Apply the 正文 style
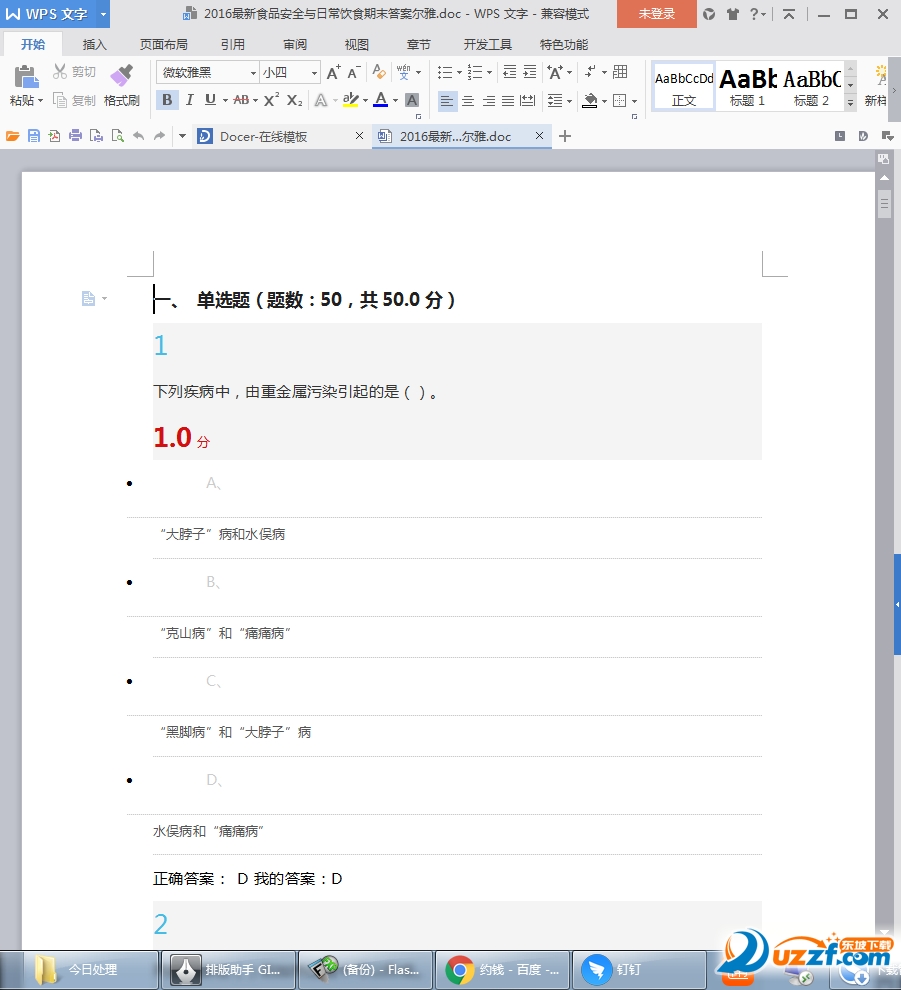Screen dimensions: 901x990 pyautogui.click(x=684, y=86)
